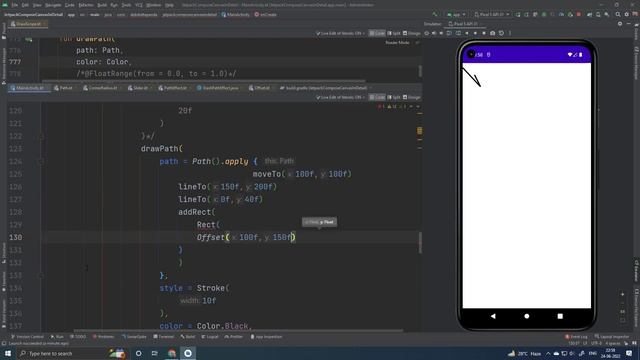Screen dimensions: 640x360
Task: Click MainActivity editor vertical scrollbar thumb
Action: point(420,242)
